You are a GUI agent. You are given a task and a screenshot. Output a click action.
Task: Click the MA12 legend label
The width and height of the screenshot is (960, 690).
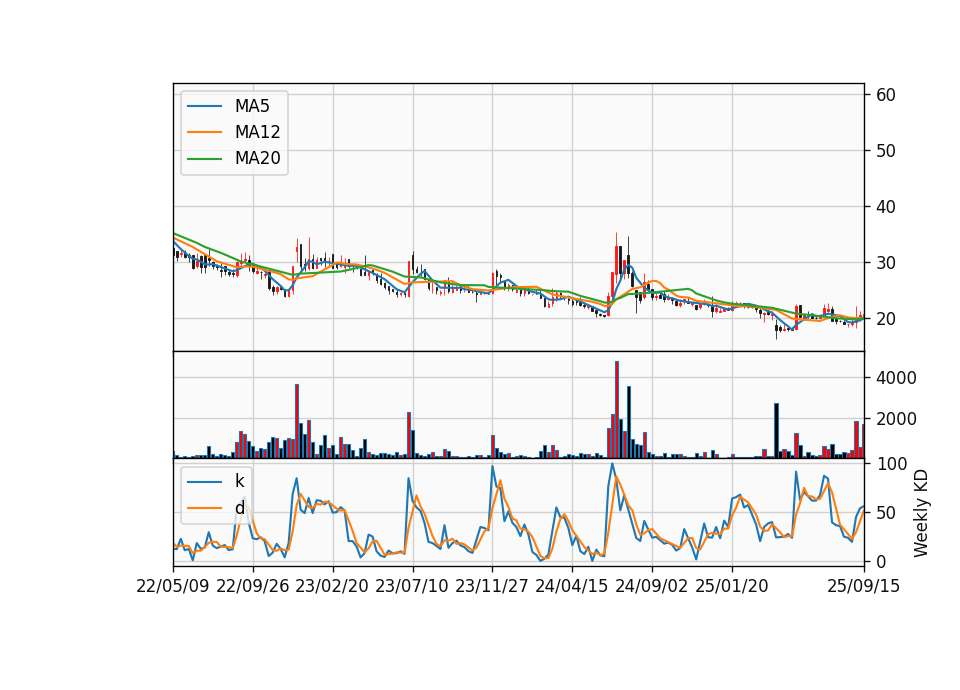point(257,132)
